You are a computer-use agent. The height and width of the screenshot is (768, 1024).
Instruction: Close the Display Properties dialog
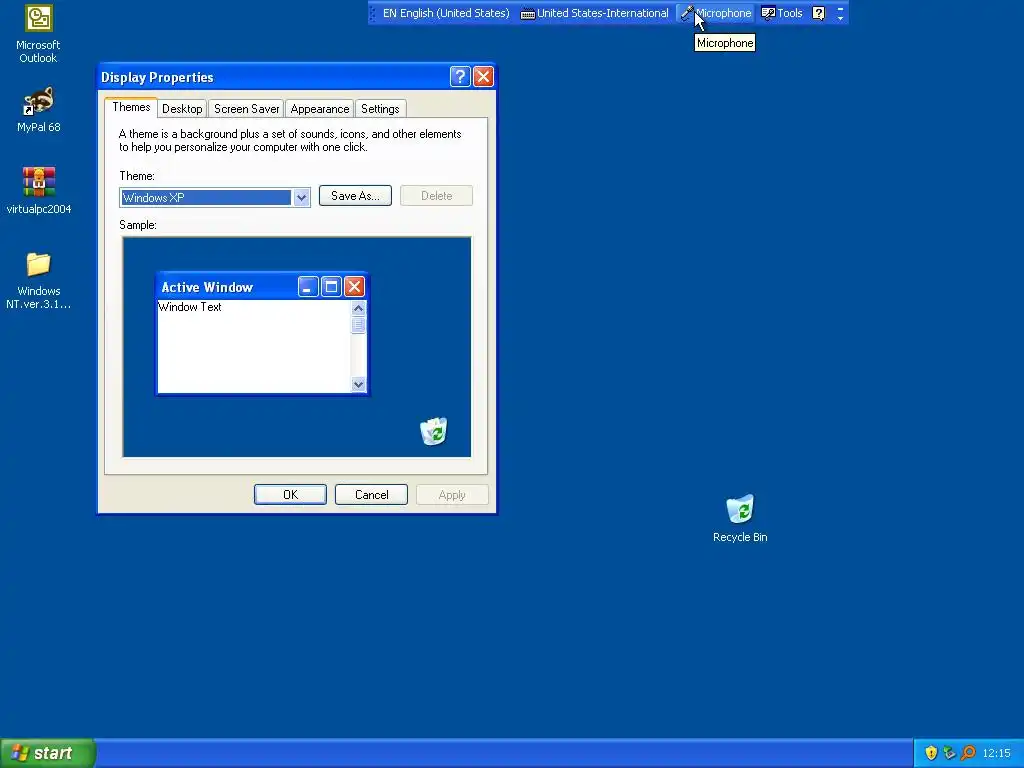coord(483,77)
